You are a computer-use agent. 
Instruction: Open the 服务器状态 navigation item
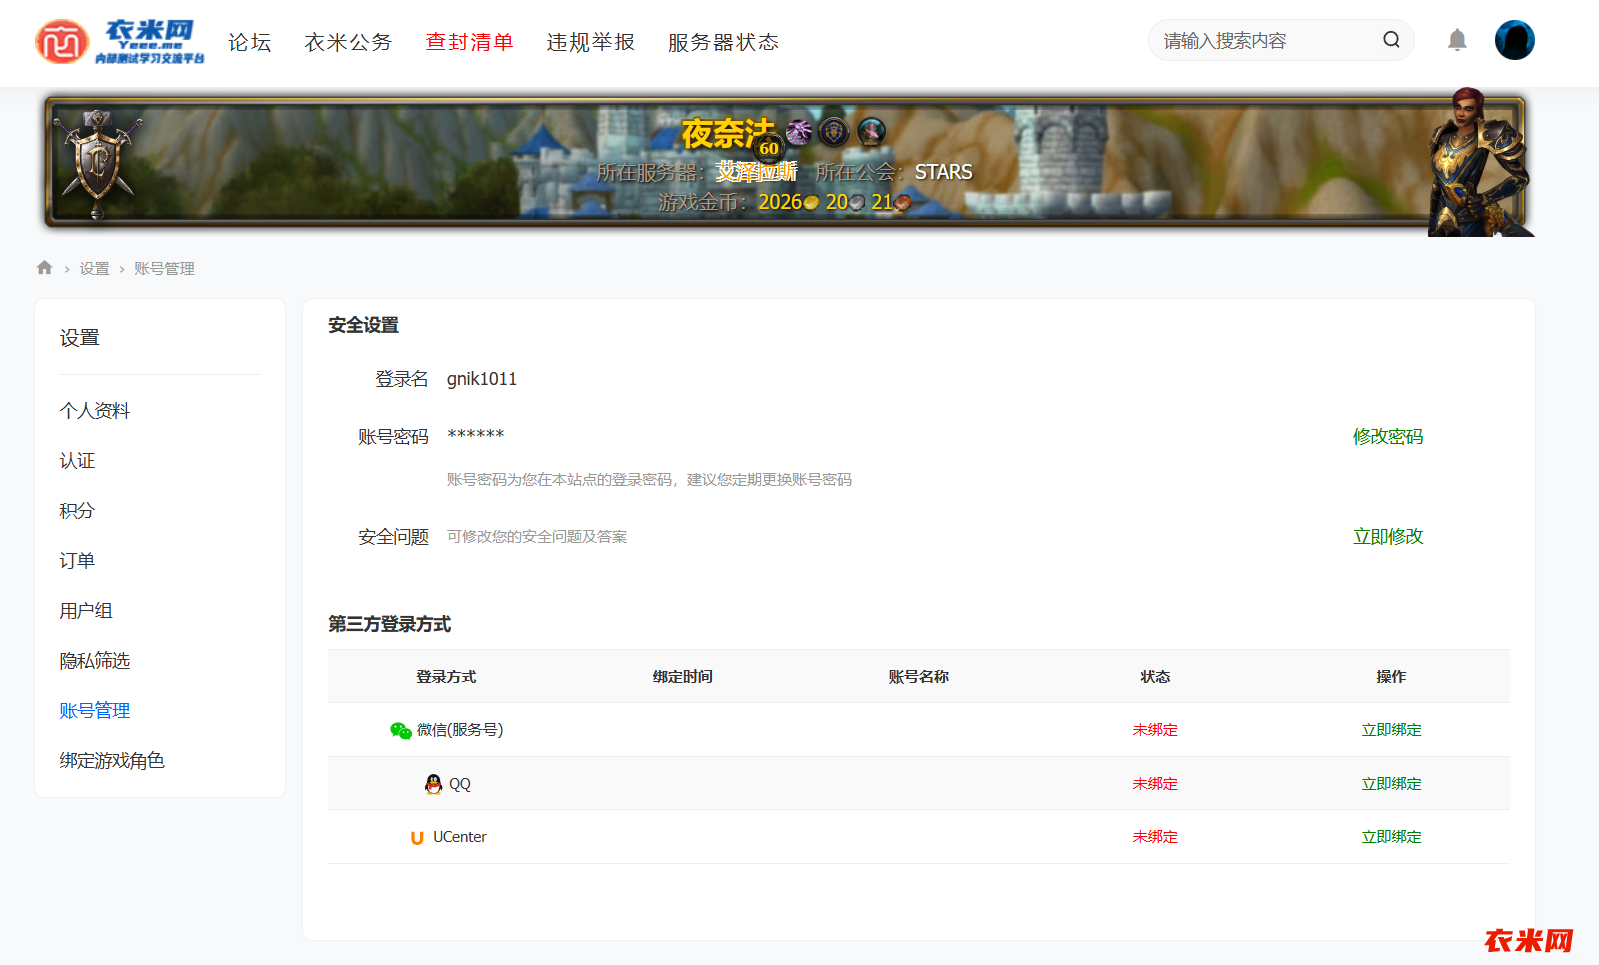tap(723, 42)
